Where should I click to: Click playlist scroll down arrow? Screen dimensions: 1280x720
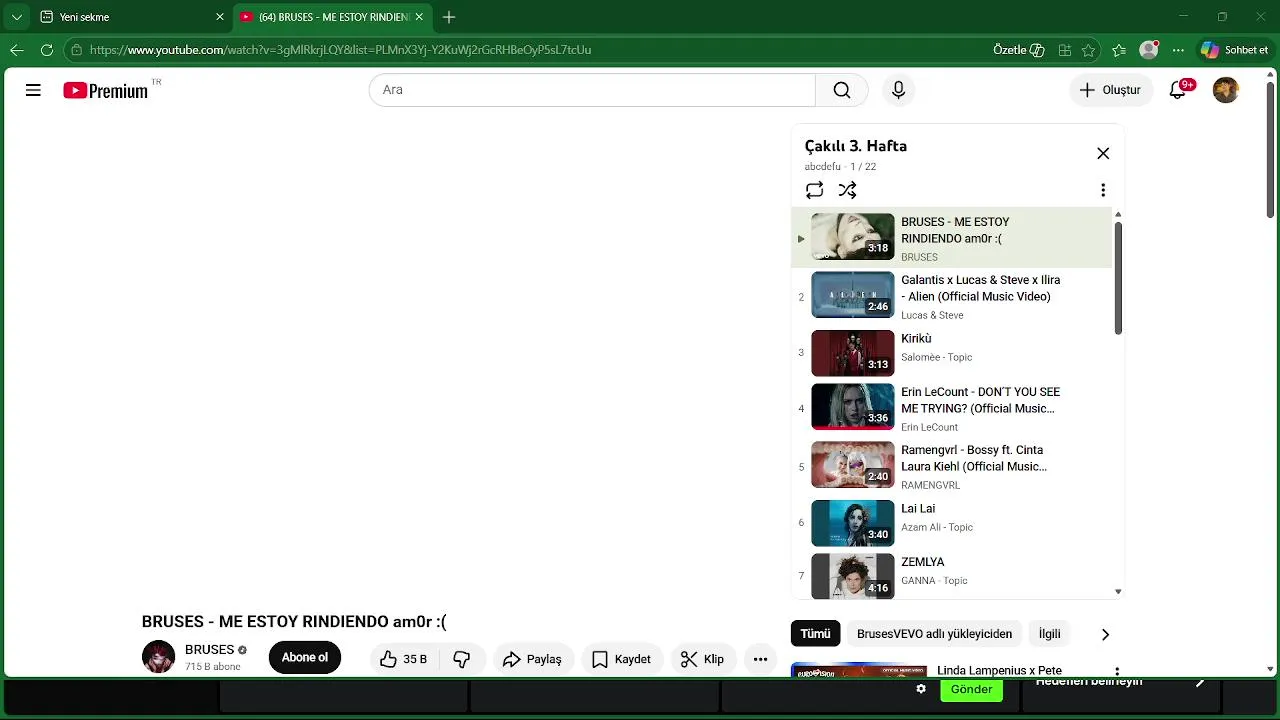1118,592
